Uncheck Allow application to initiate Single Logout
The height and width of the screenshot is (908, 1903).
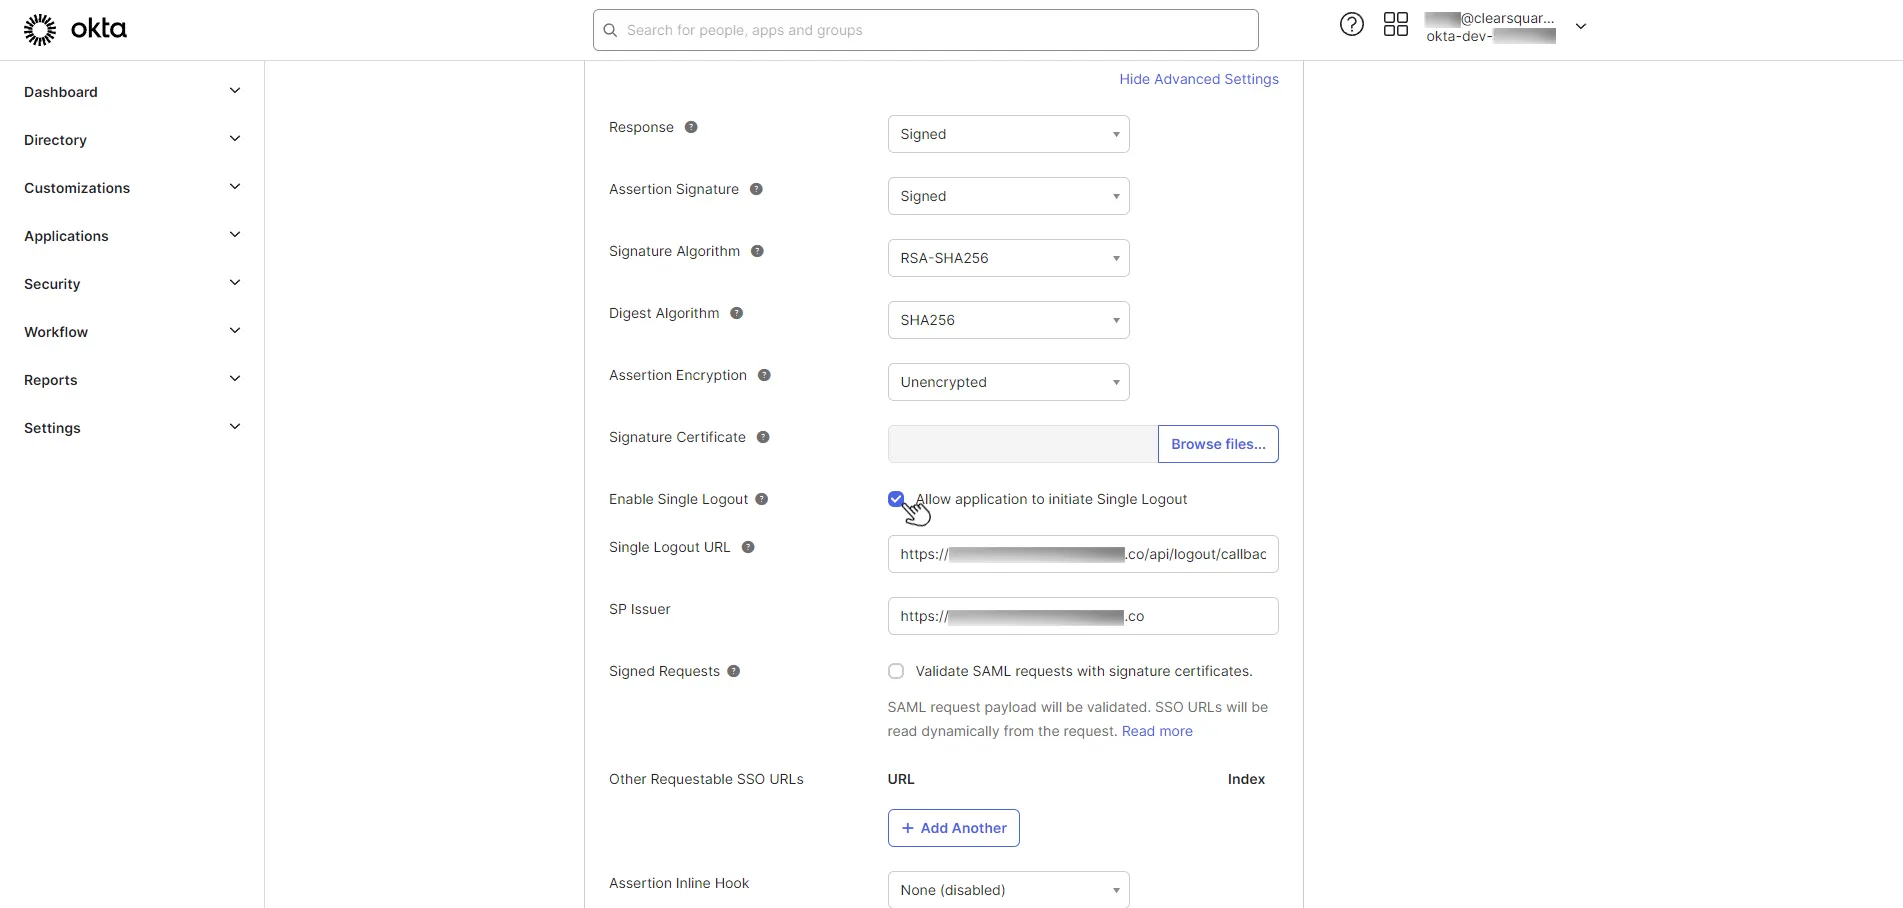pyautogui.click(x=896, y=499)
